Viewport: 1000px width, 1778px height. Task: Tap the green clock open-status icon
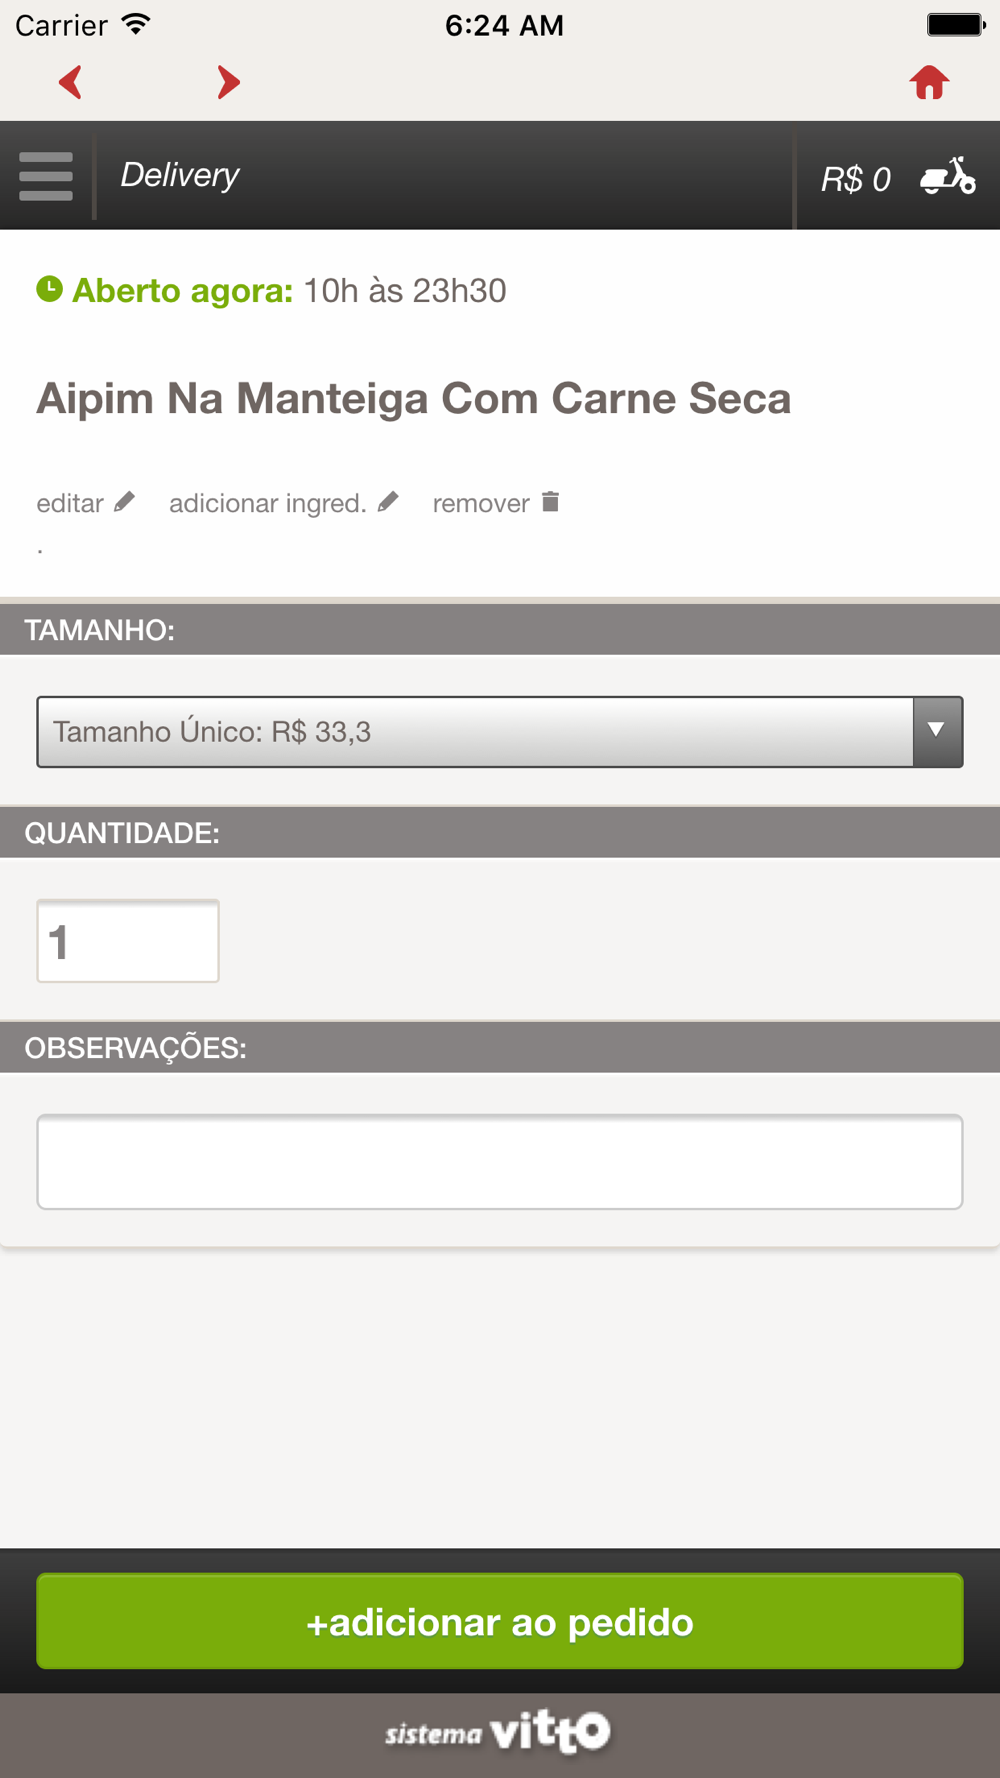point(49,289)
